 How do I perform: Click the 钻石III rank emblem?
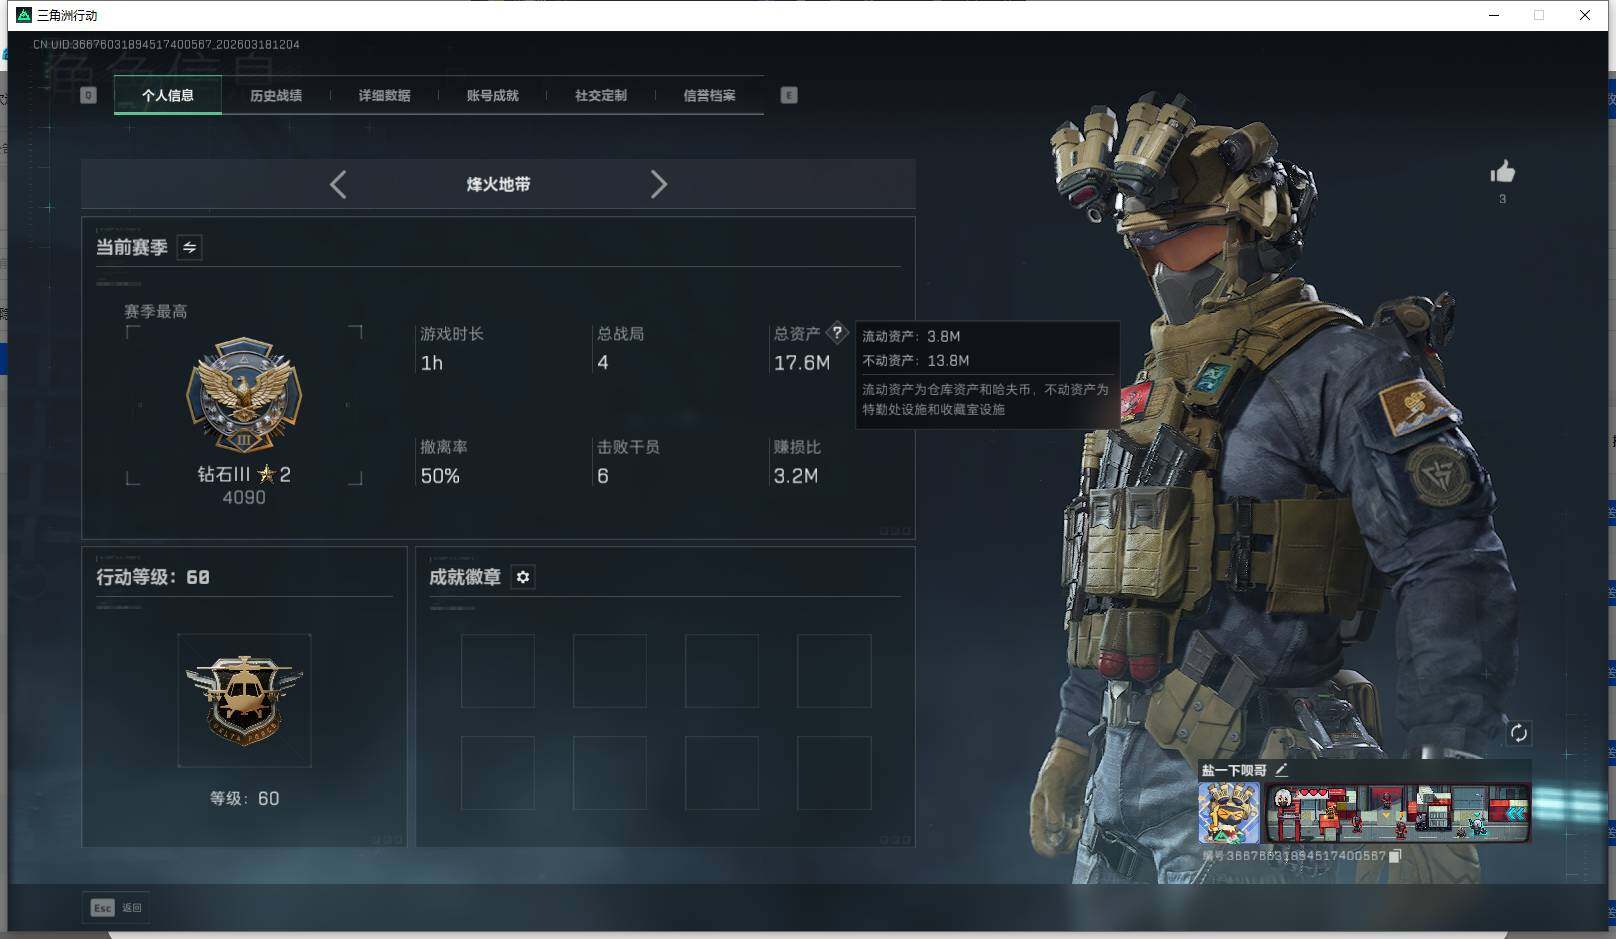pos(243,398)
